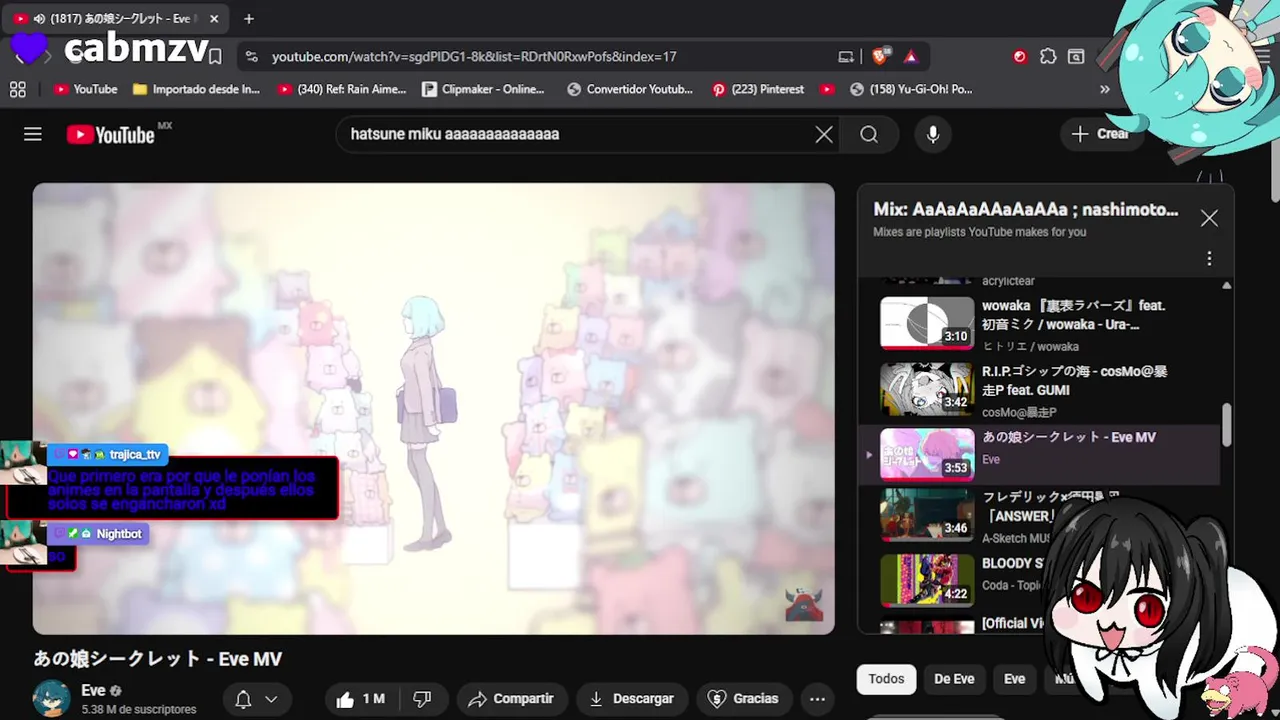Viewport: 1280px width, 720px height.
Task: Open Brave Shields lion icon
Action: point(881,57)
